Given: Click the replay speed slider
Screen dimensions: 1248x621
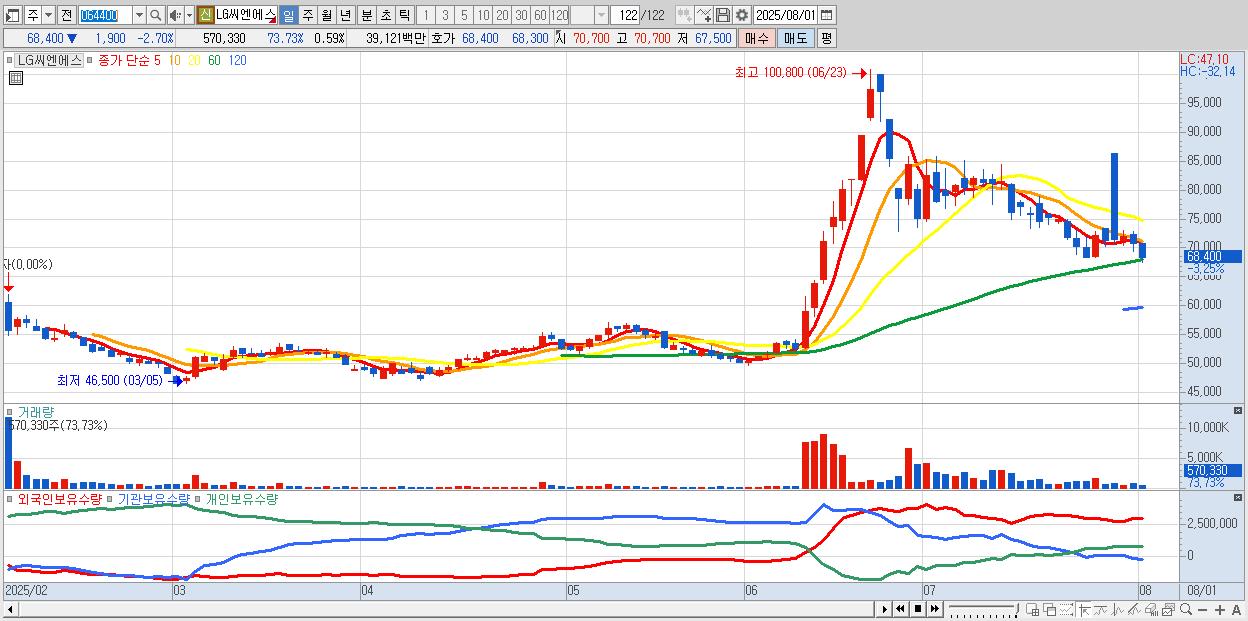Looking at the screenshot, I should (x=983, y=609).
